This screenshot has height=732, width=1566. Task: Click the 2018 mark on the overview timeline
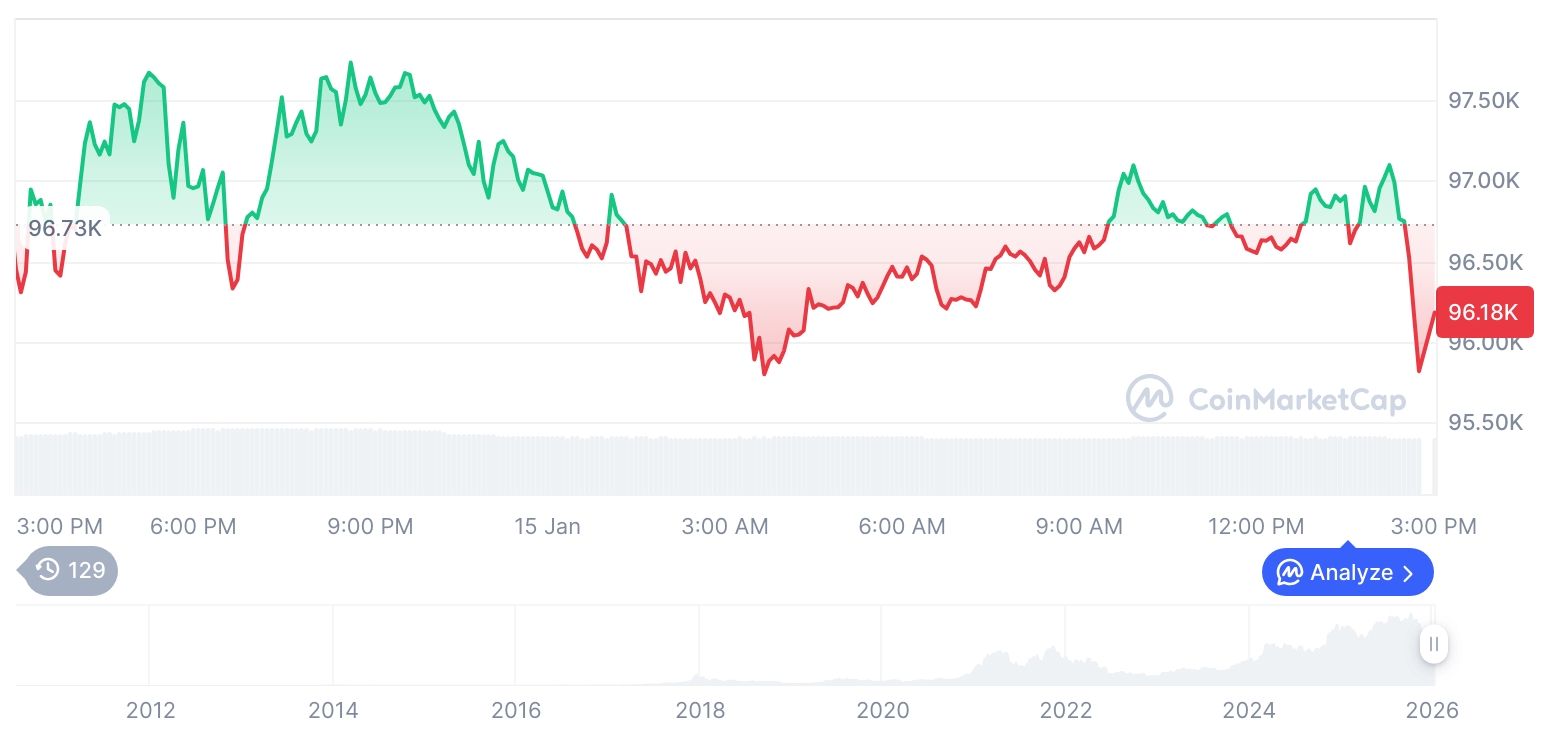tap(700, 710)
